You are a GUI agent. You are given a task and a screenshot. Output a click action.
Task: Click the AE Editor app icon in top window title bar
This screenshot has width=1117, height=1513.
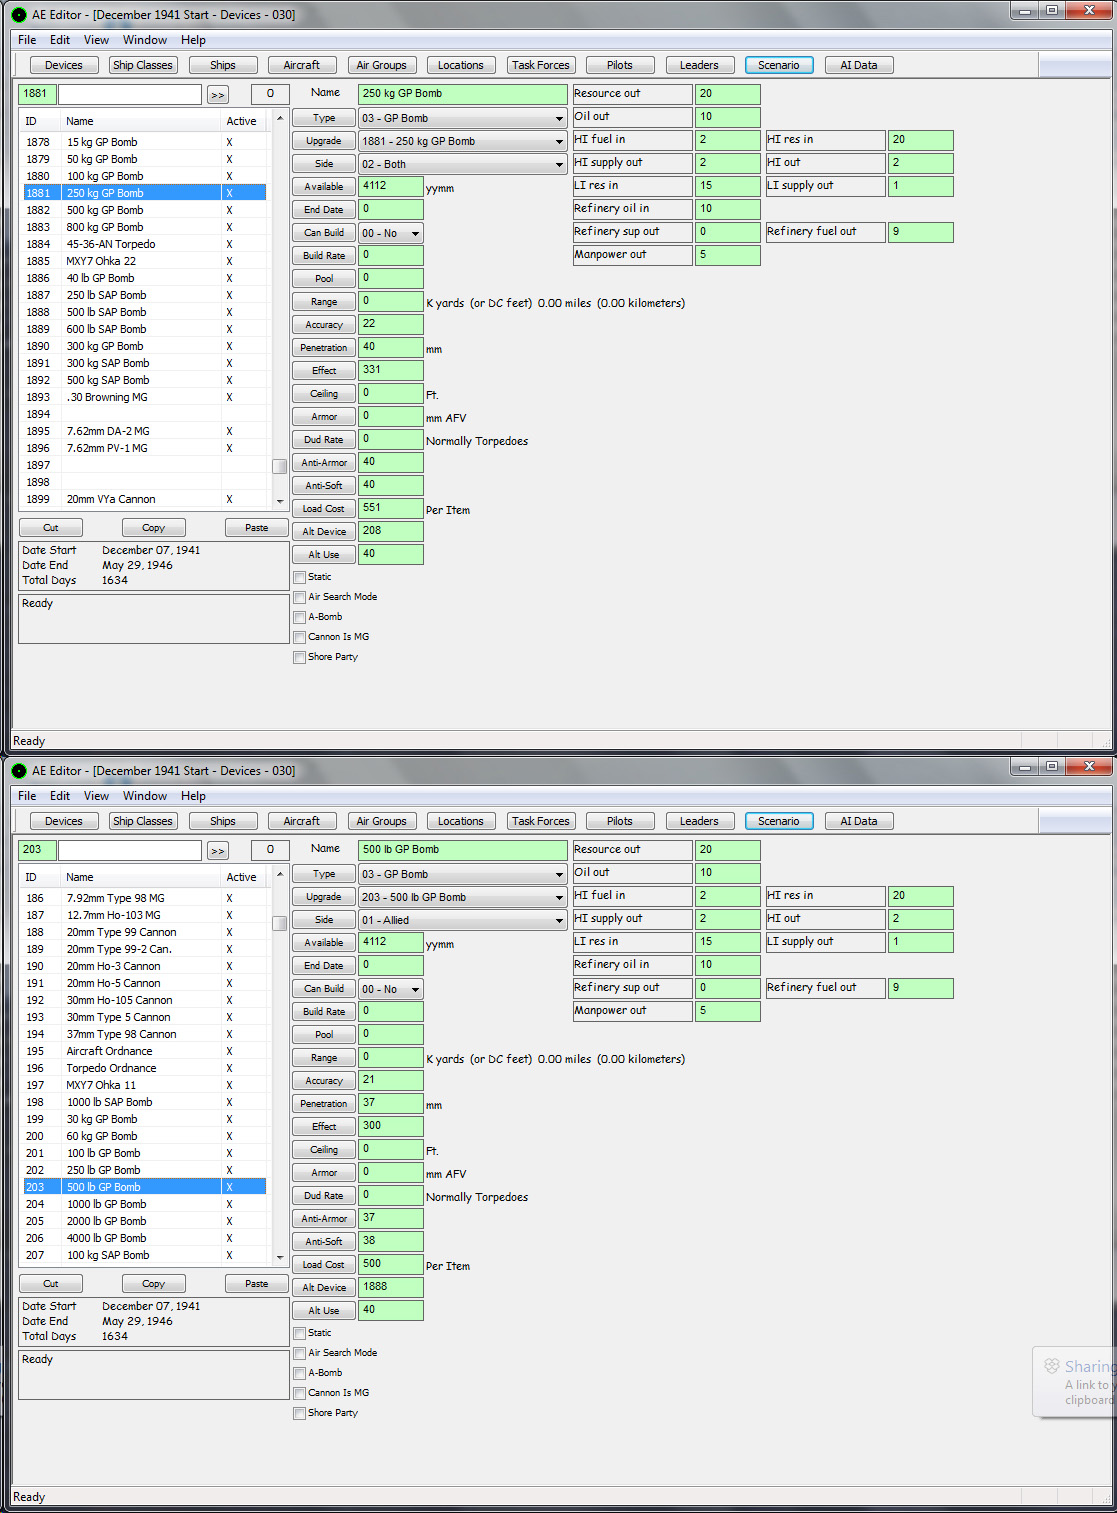(x=19, y=15)
